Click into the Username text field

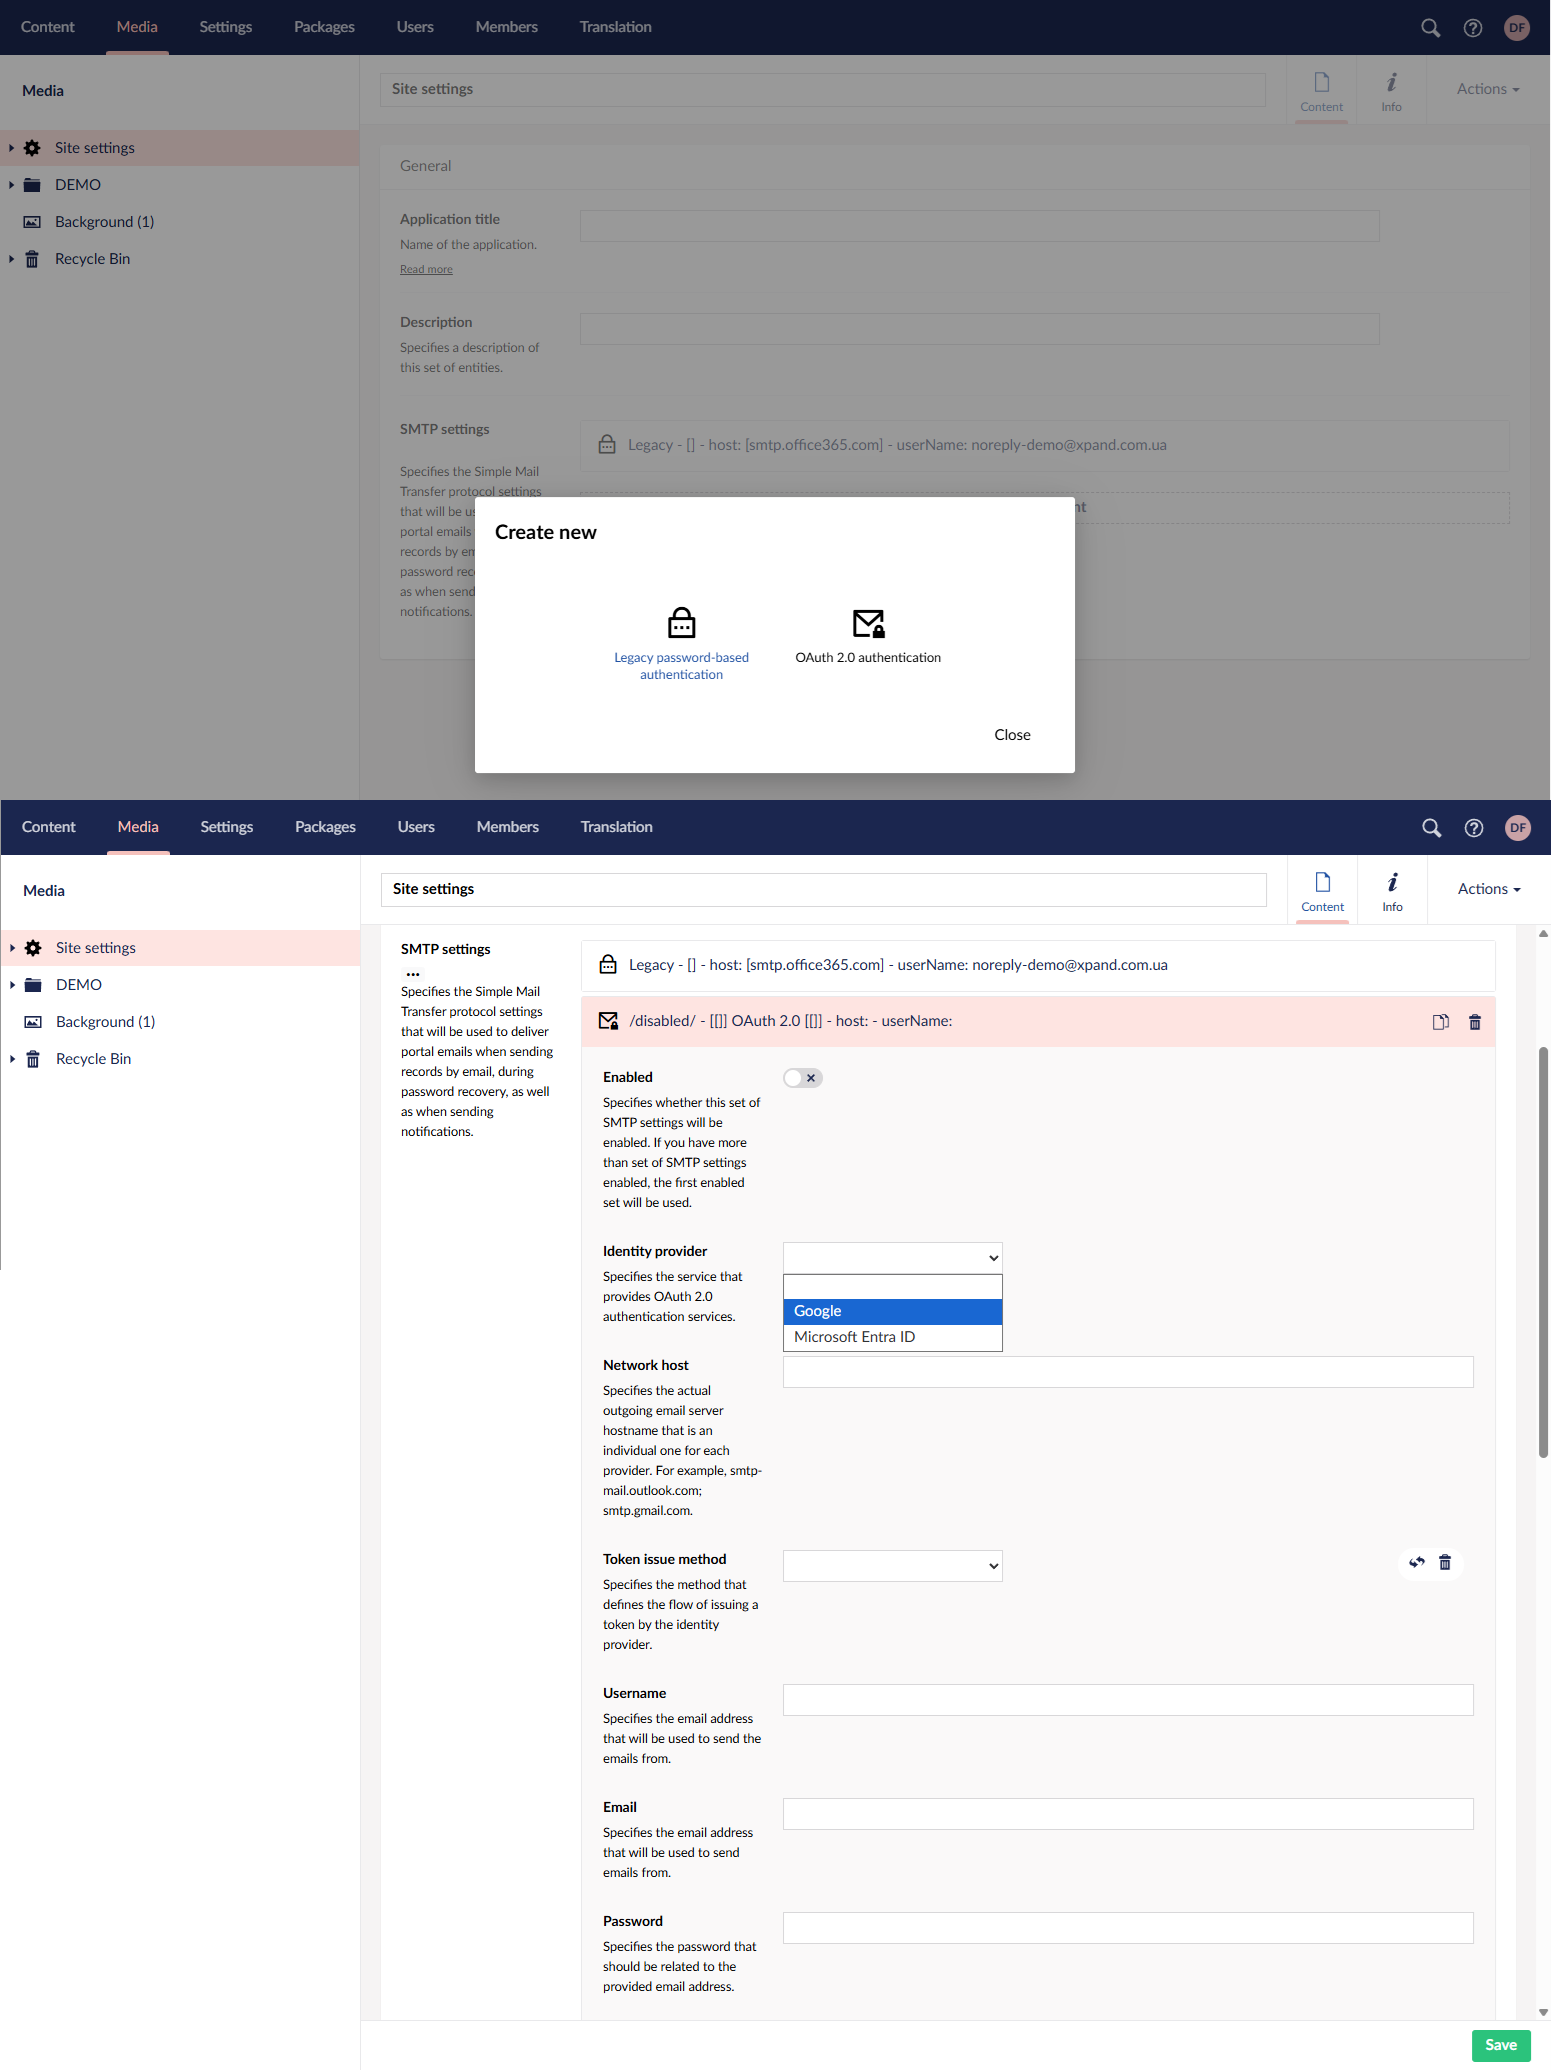pos(1127,1700)
